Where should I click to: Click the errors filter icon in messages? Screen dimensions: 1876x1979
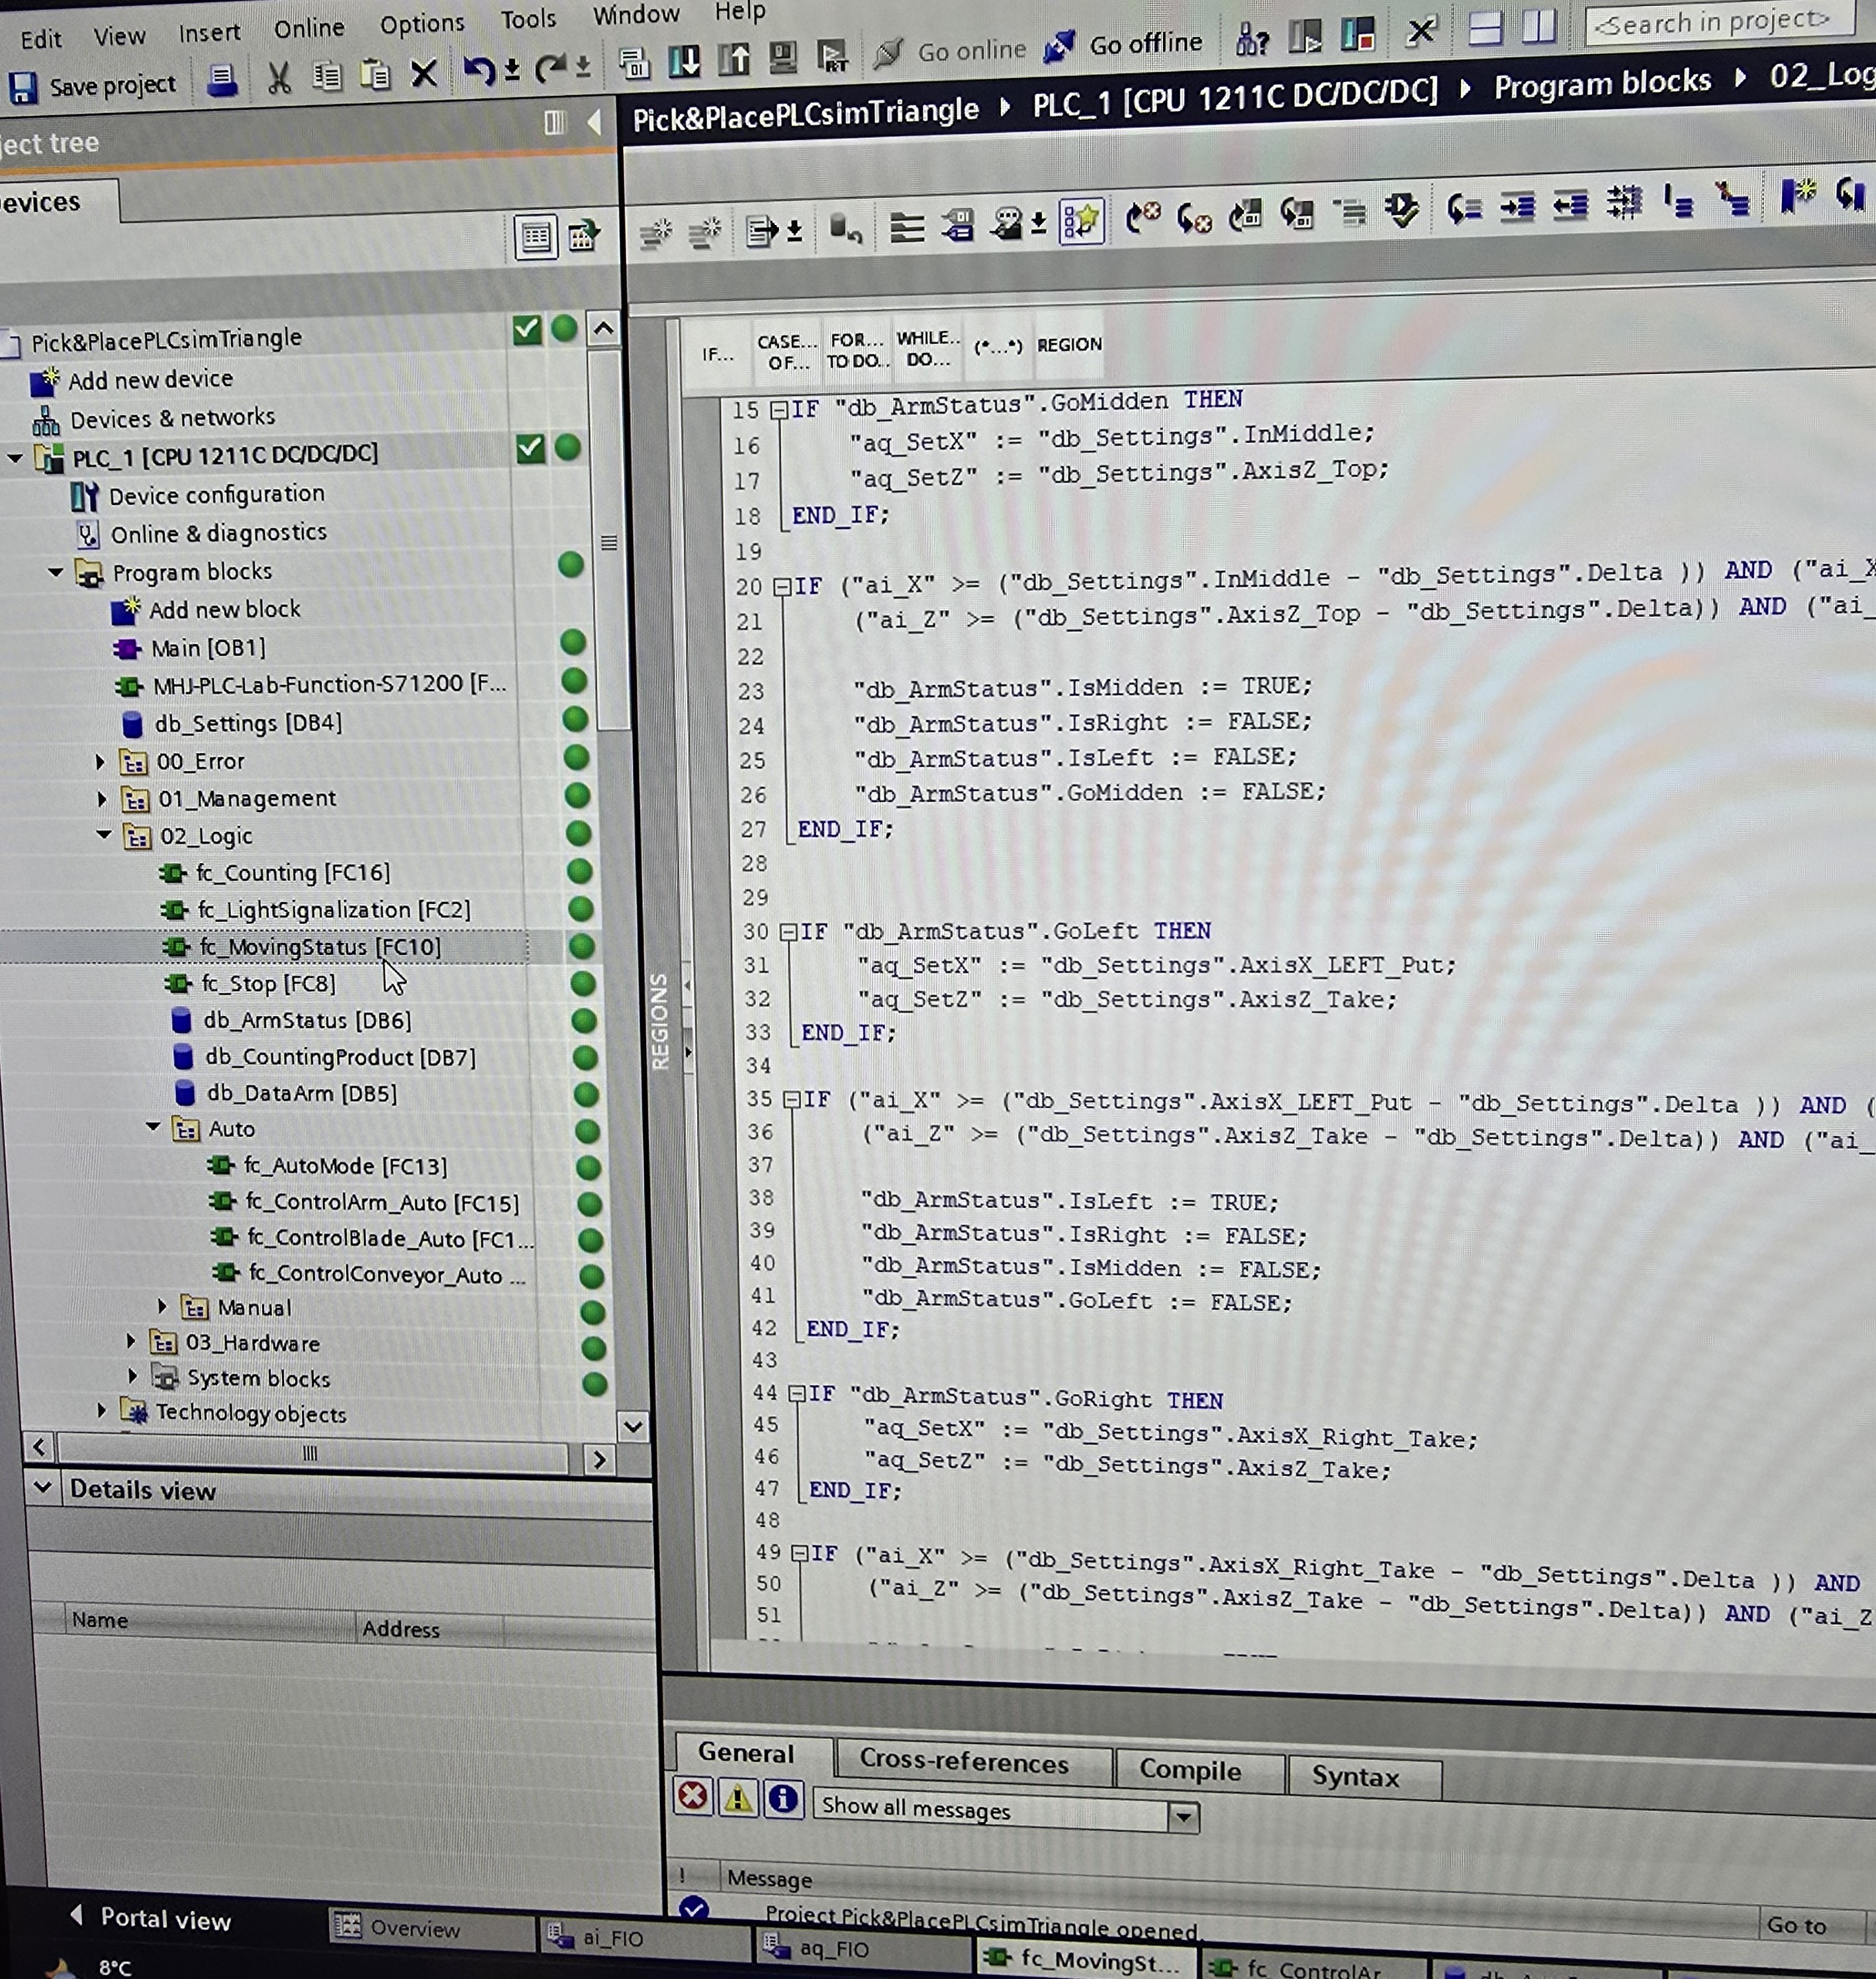(x=692, y=1797)
